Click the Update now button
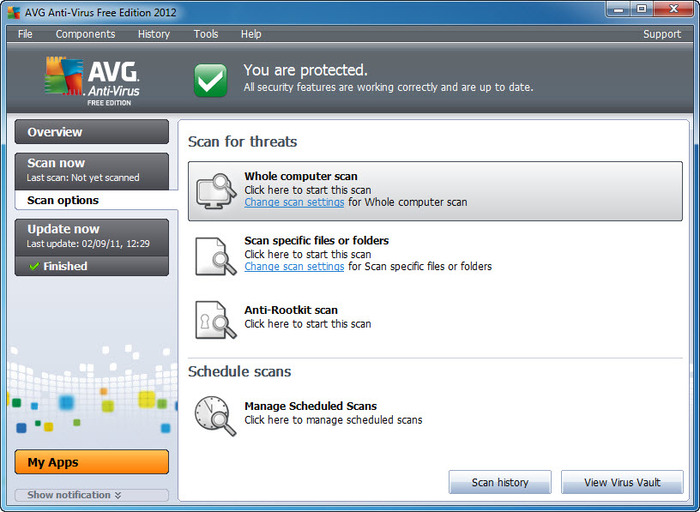The height and width of the screenshot is (512, 700). 92,237
